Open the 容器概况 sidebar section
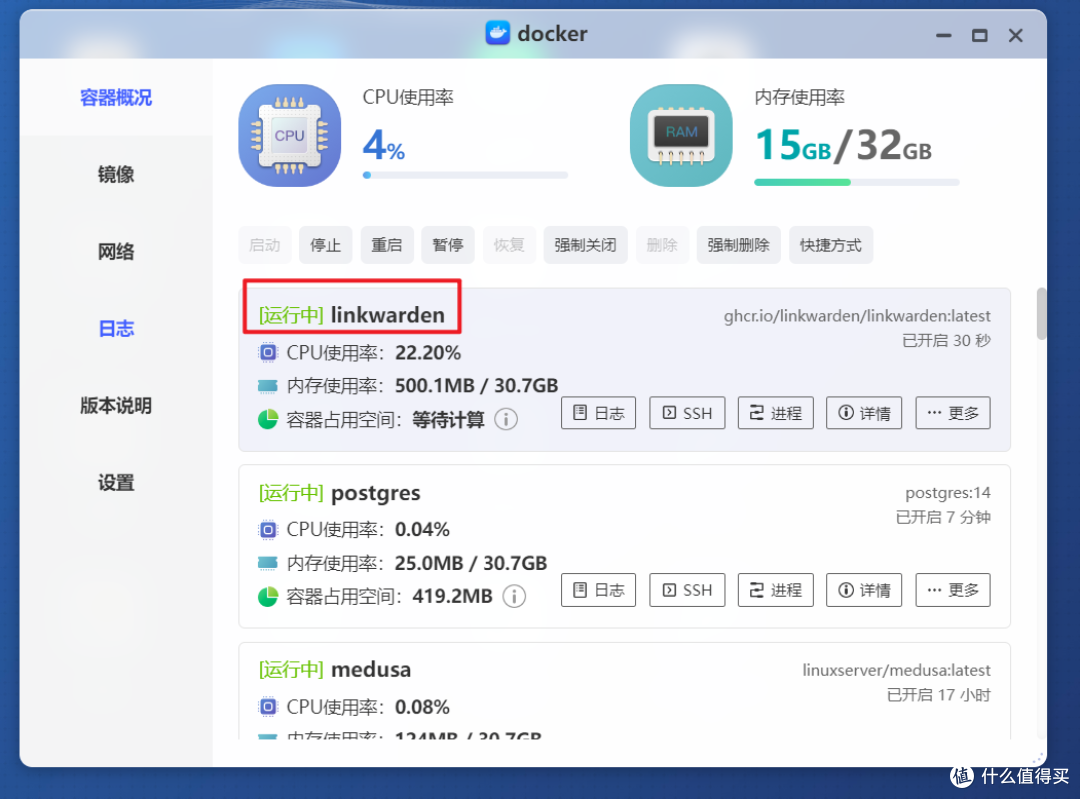Screen dimensions: 1080x799 click(116, 98)
